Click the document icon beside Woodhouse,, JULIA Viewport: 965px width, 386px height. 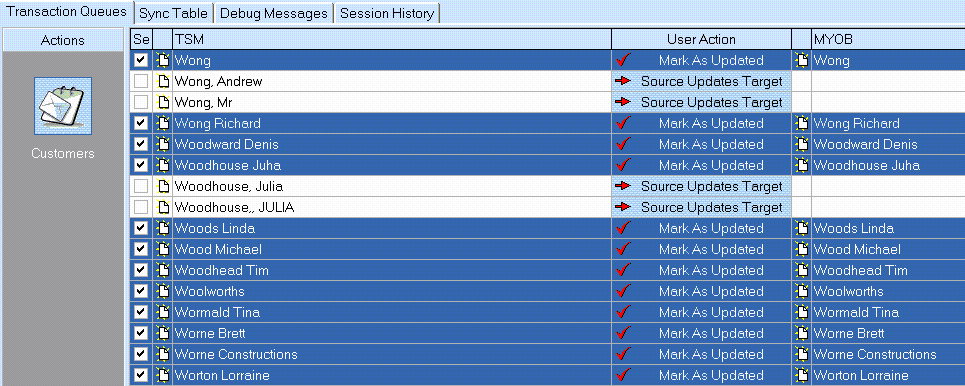point(163,207)
